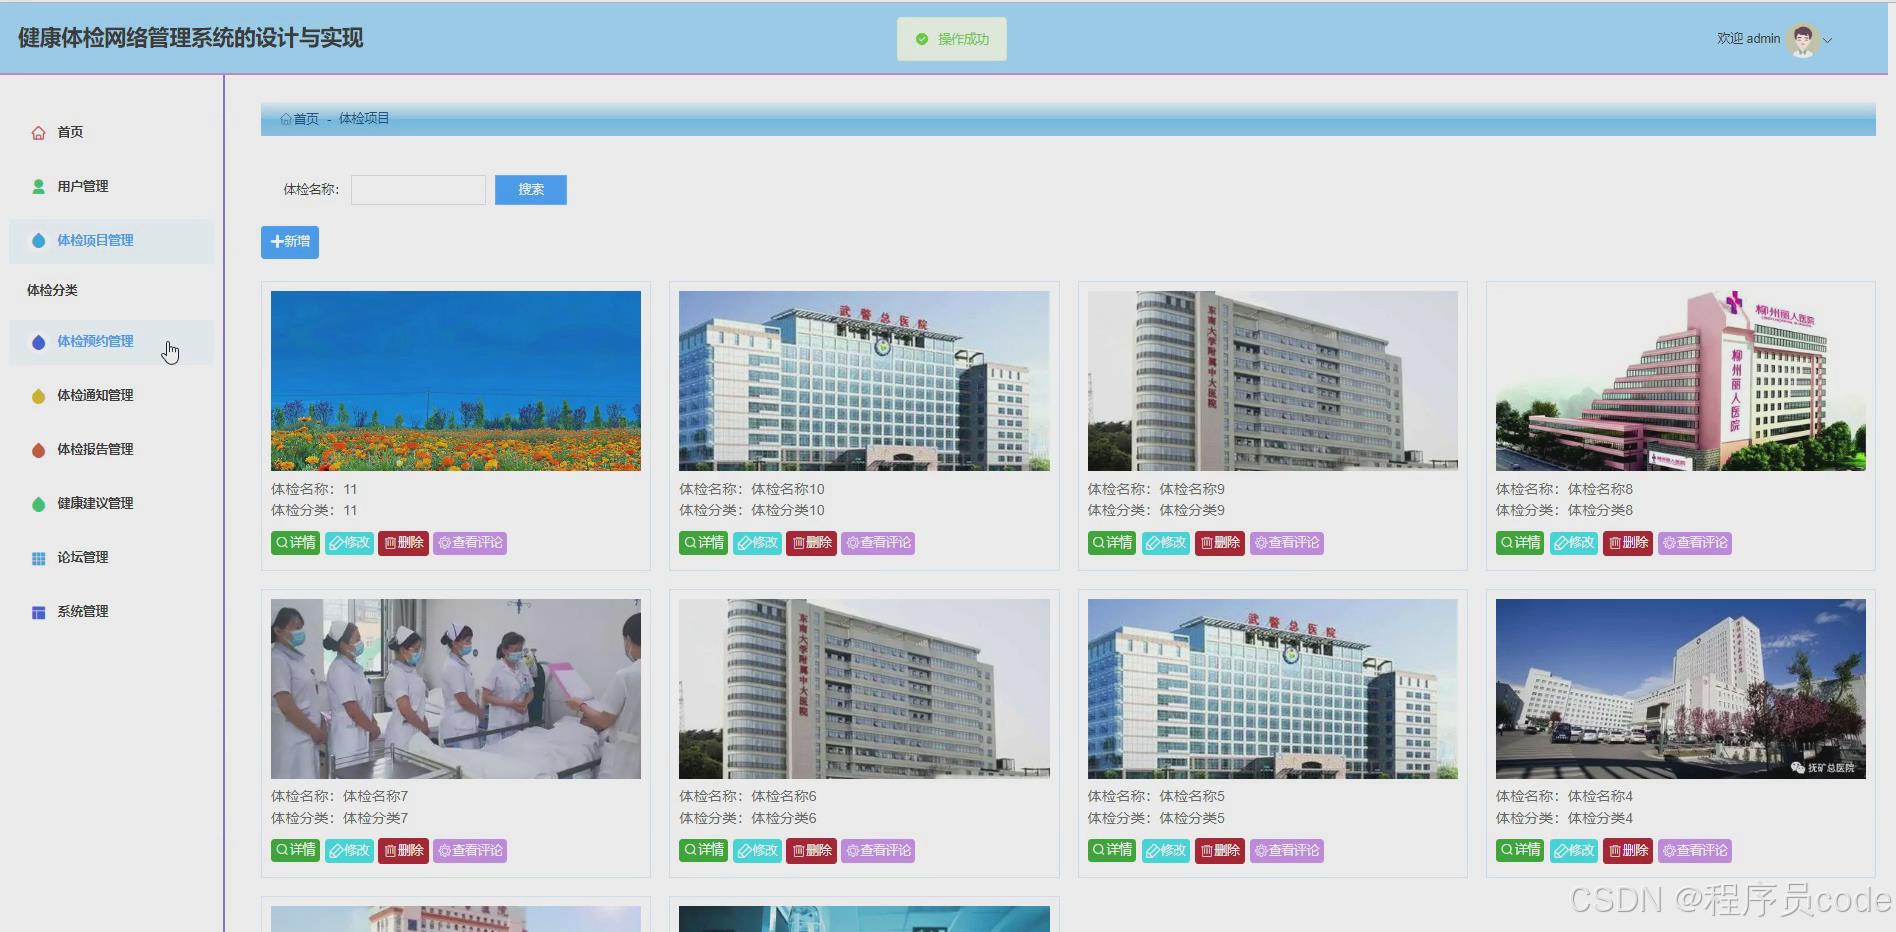Click 删除 for 体检名称7

click(x=403, y=851)
